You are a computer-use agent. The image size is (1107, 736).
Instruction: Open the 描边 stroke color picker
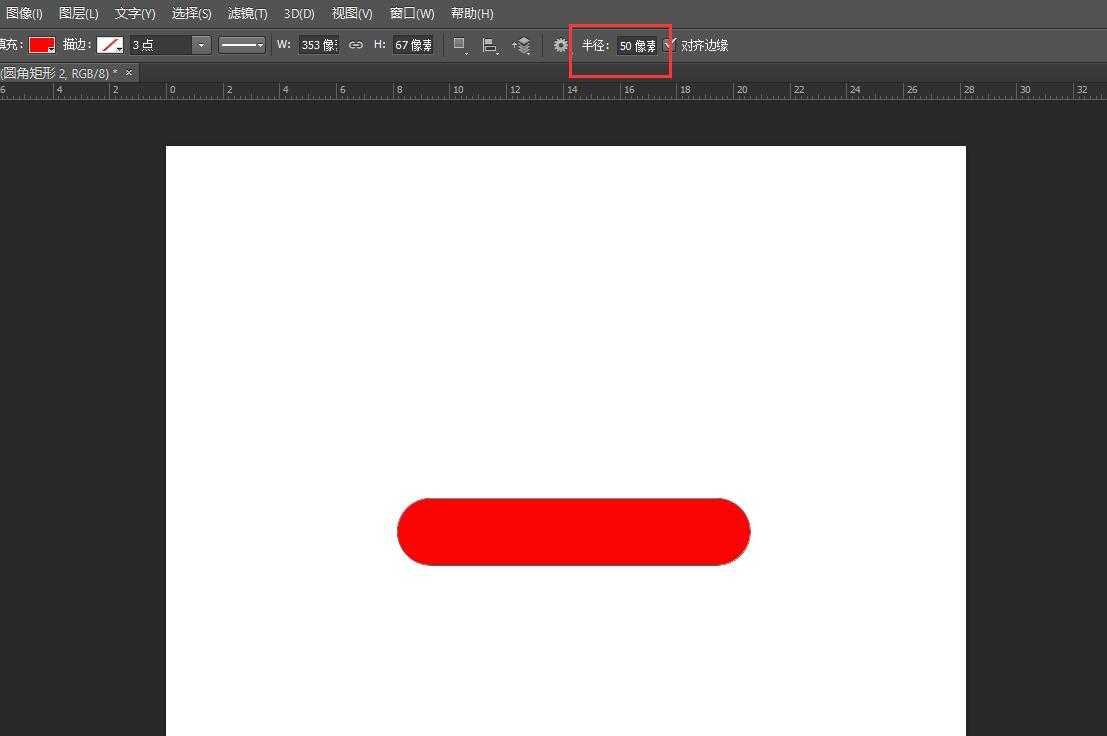109,45
